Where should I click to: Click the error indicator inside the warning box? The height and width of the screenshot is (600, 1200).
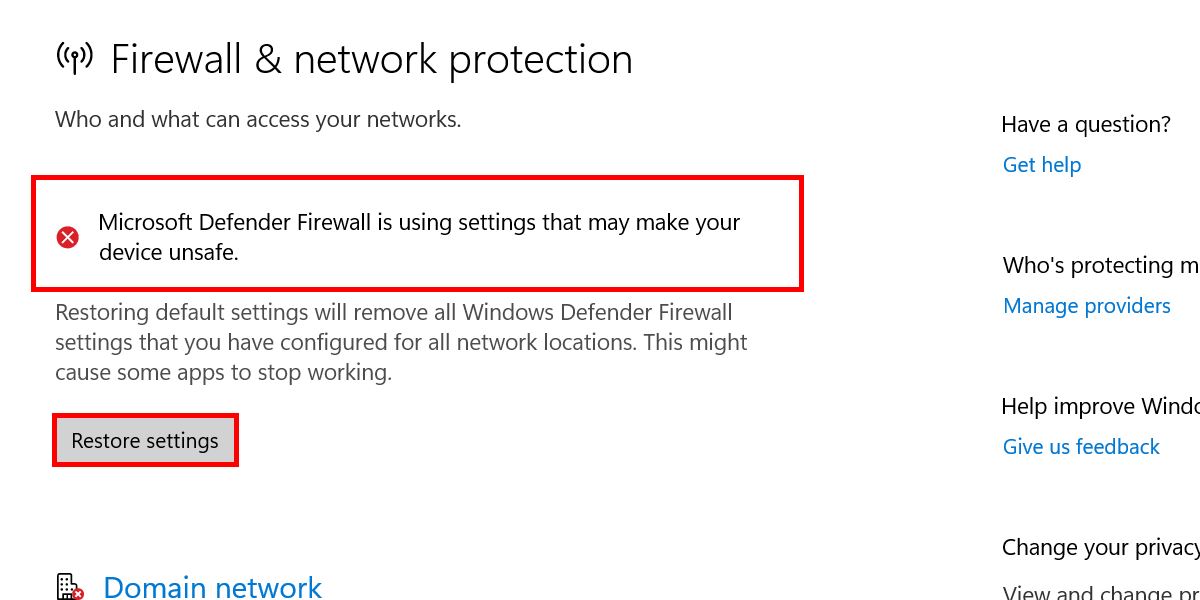pos(67,237)
